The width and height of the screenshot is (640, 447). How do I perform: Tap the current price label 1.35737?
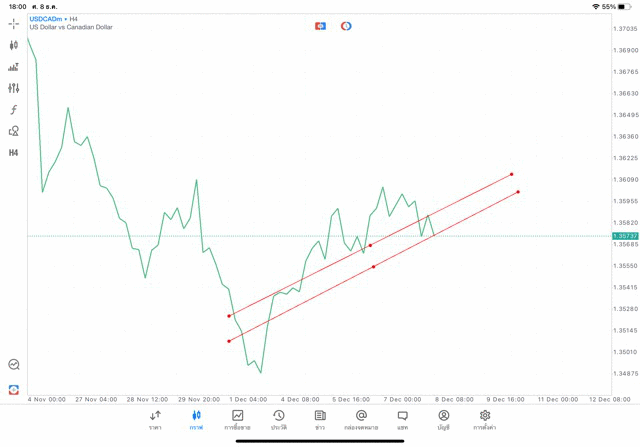(x=625, y=236)
